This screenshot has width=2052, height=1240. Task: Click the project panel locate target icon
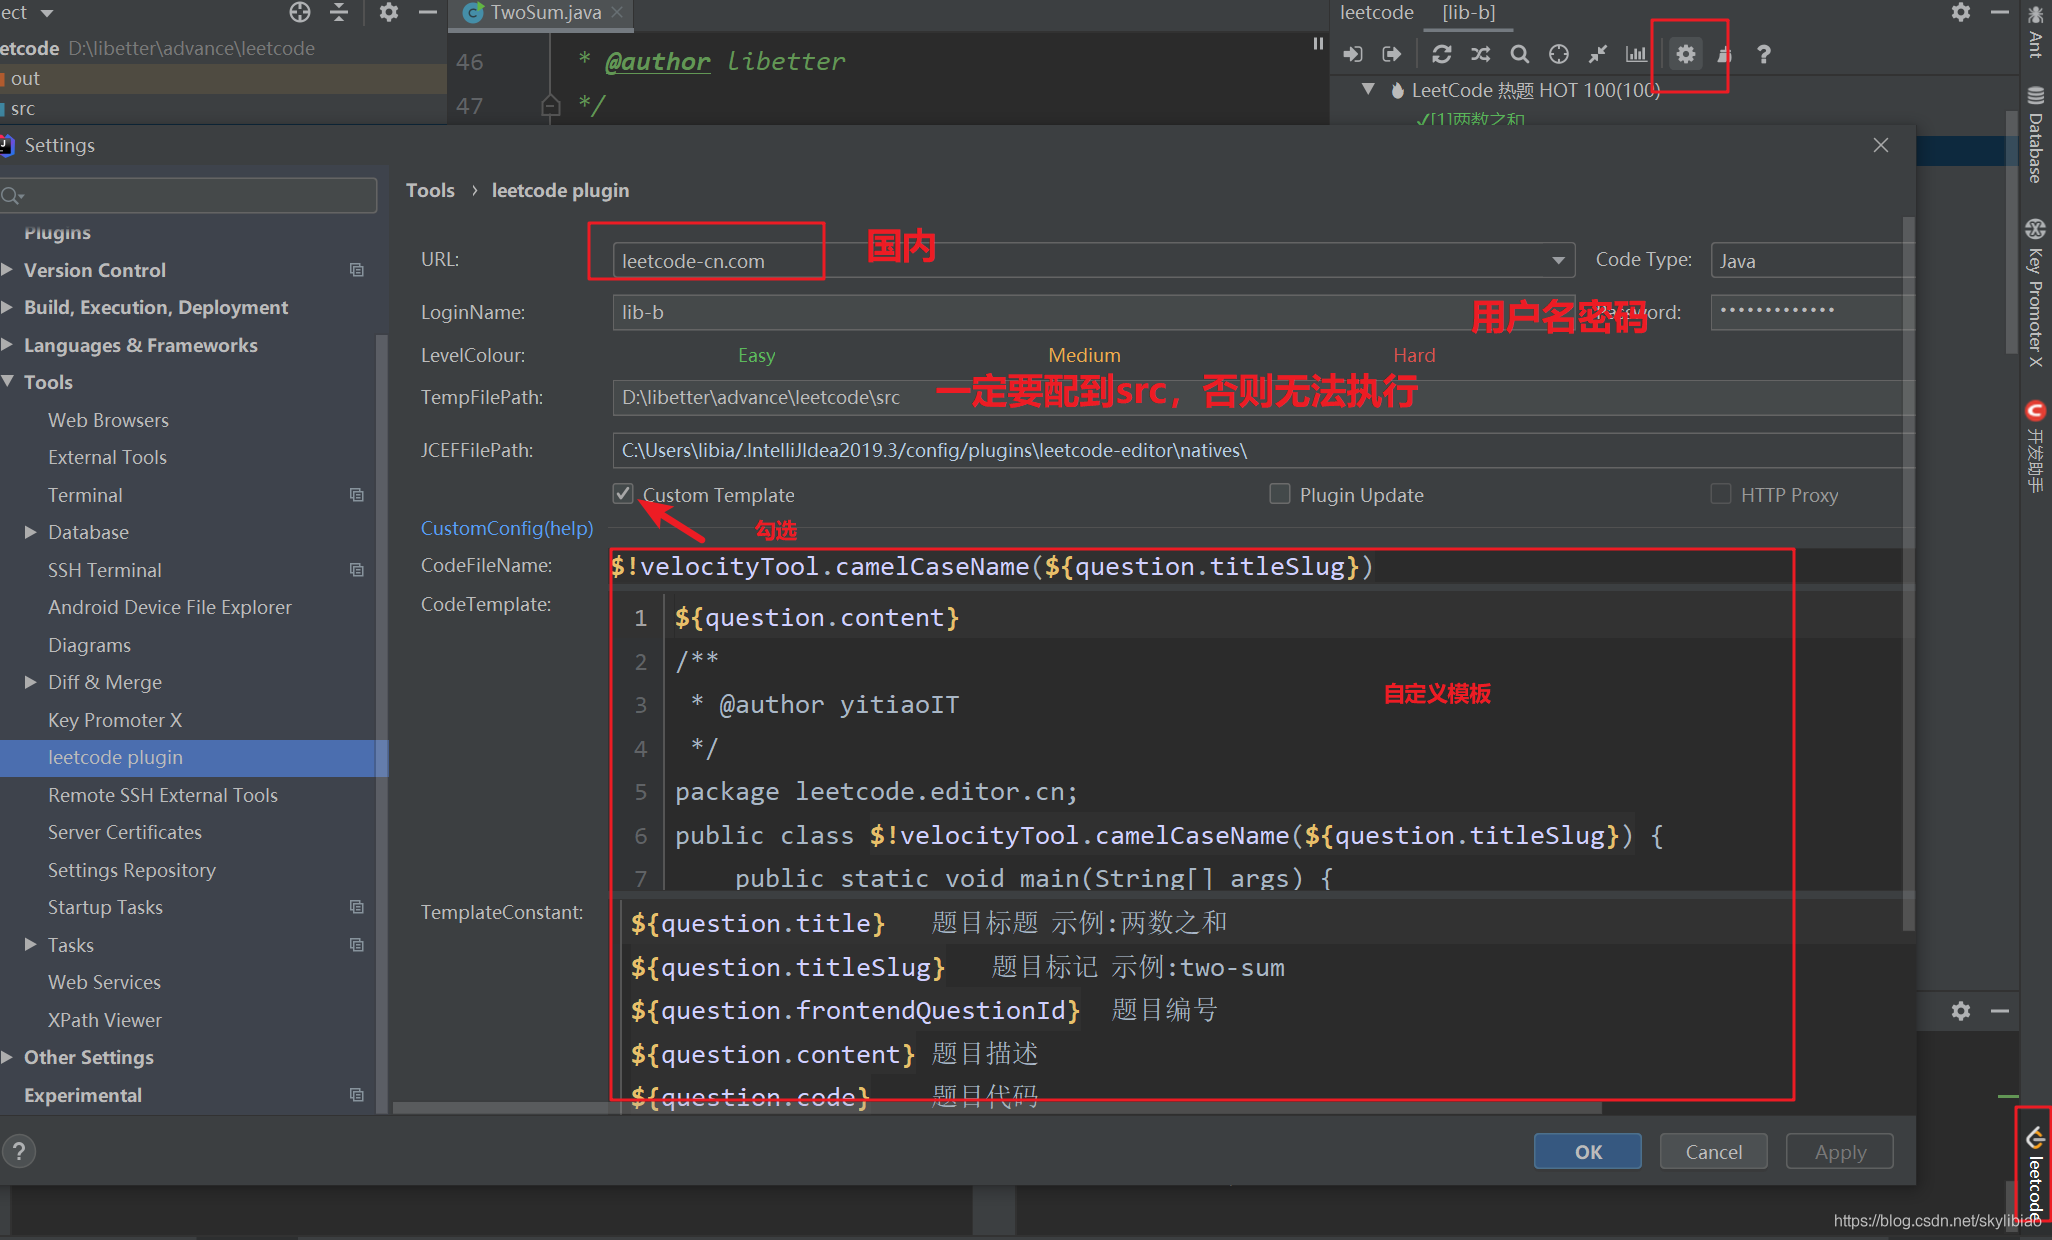point(300,12)
